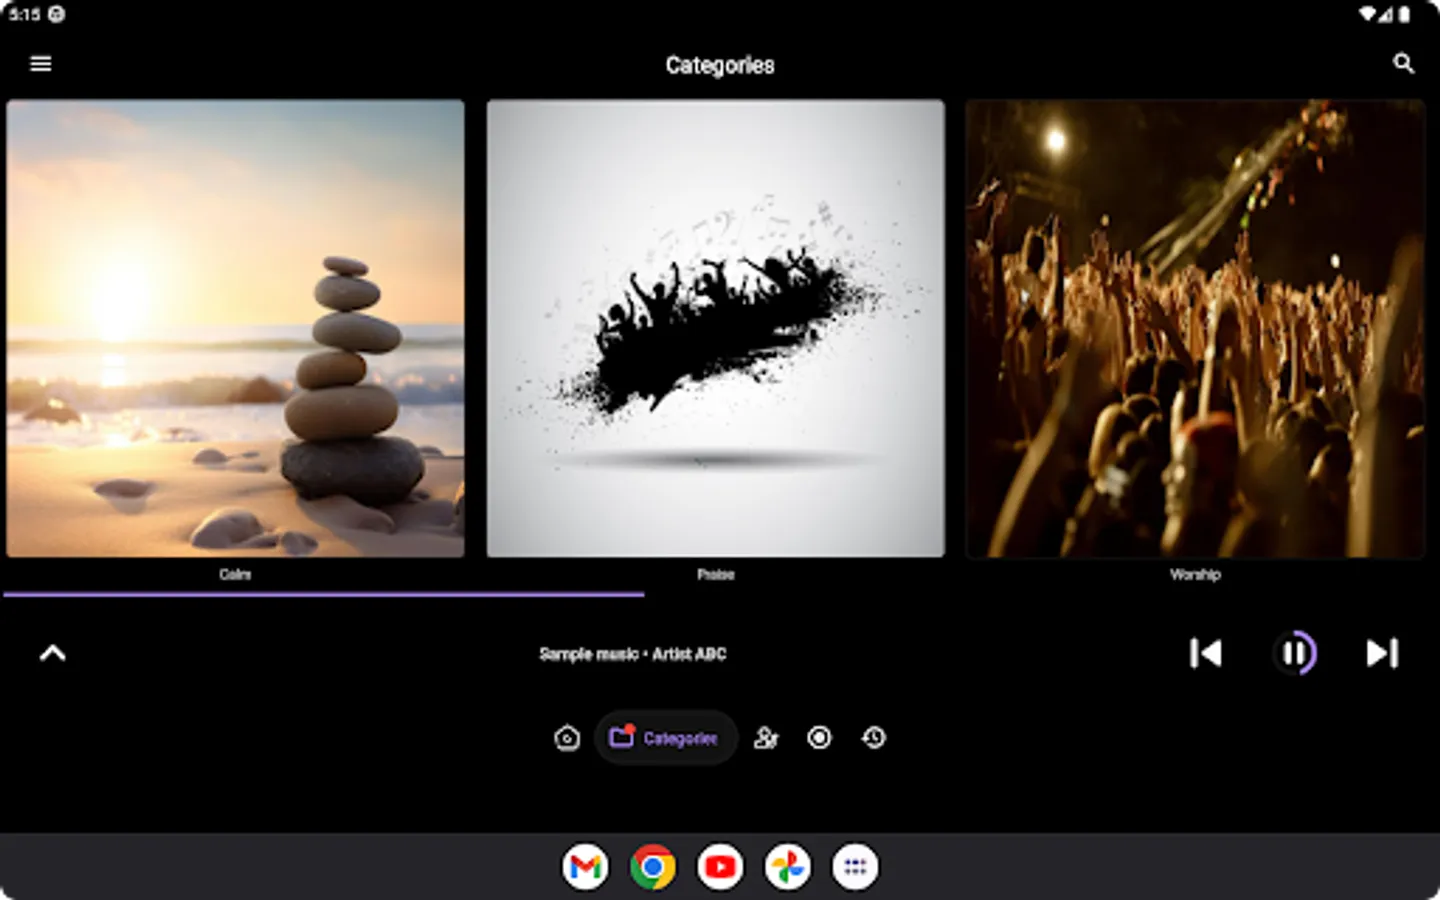Click the Praise label text

pos(716,574)
